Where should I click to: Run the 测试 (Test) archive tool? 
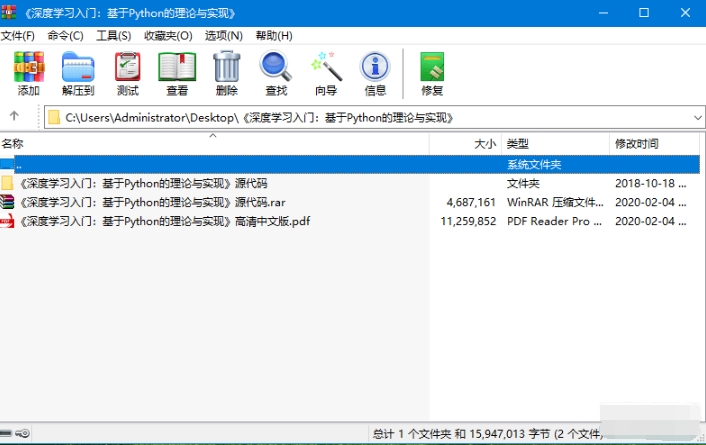tap(127, 67)
